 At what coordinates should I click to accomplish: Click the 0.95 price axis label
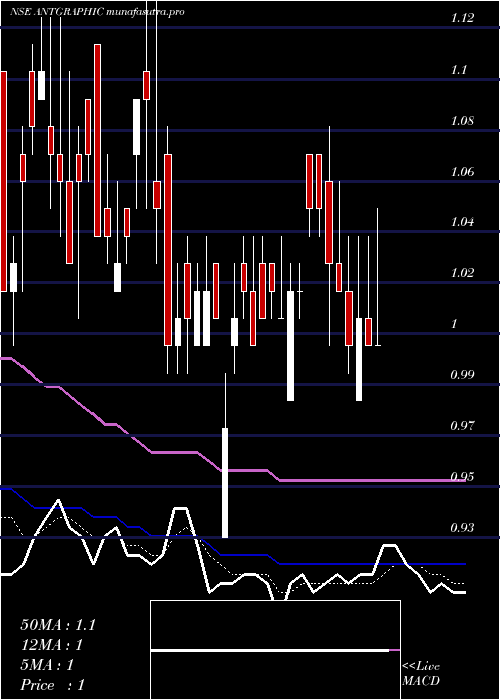tap(462, 477)
